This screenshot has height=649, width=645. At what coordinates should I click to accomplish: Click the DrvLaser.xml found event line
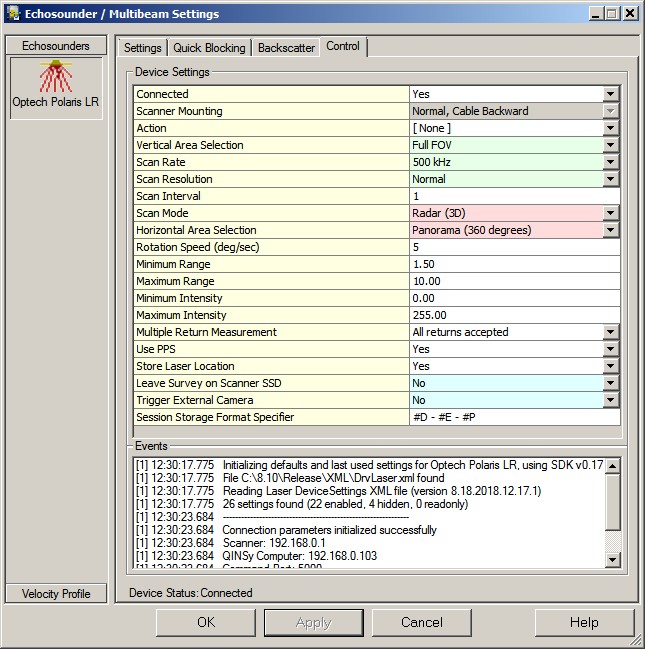pyautogui.click(x=334, y=478)
